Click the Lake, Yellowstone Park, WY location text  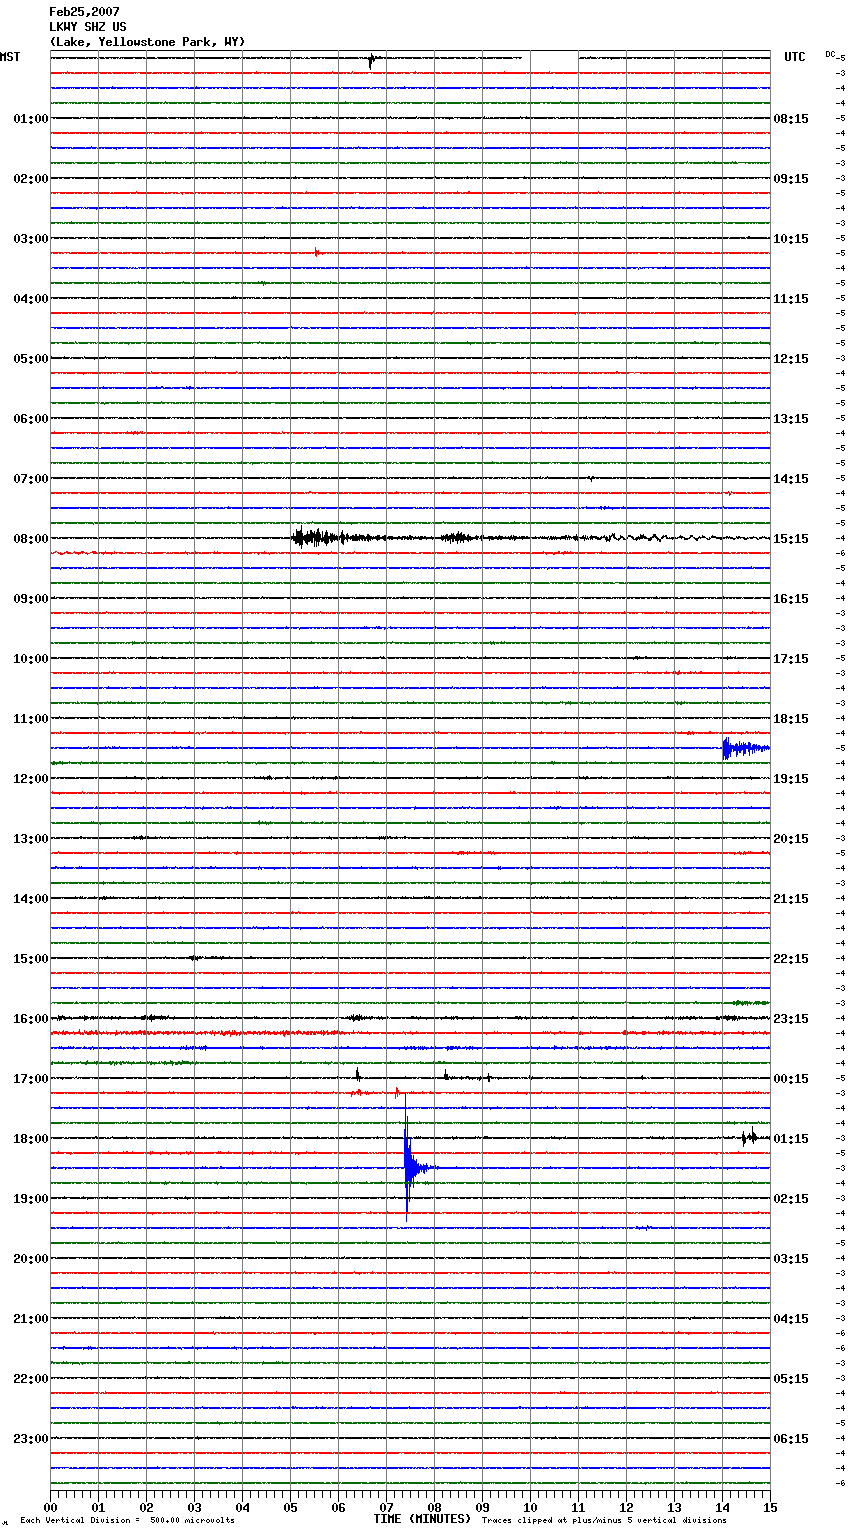147,42
